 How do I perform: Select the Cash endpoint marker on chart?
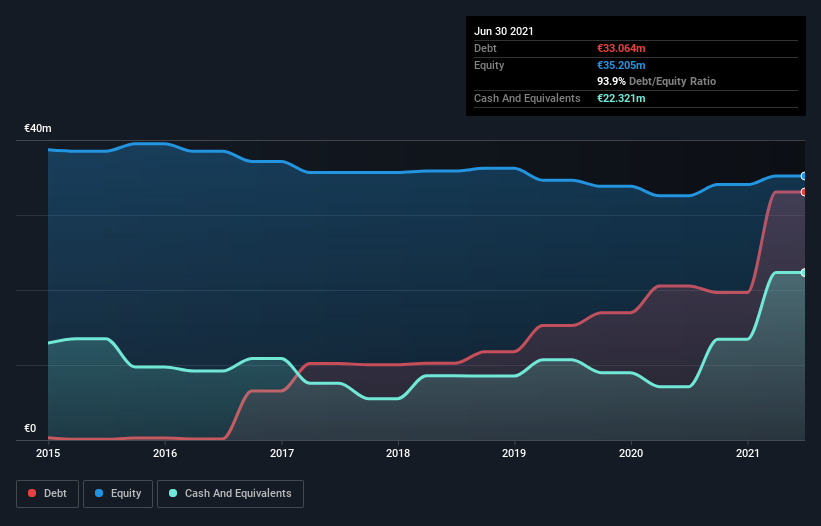(x=803, y=273)
